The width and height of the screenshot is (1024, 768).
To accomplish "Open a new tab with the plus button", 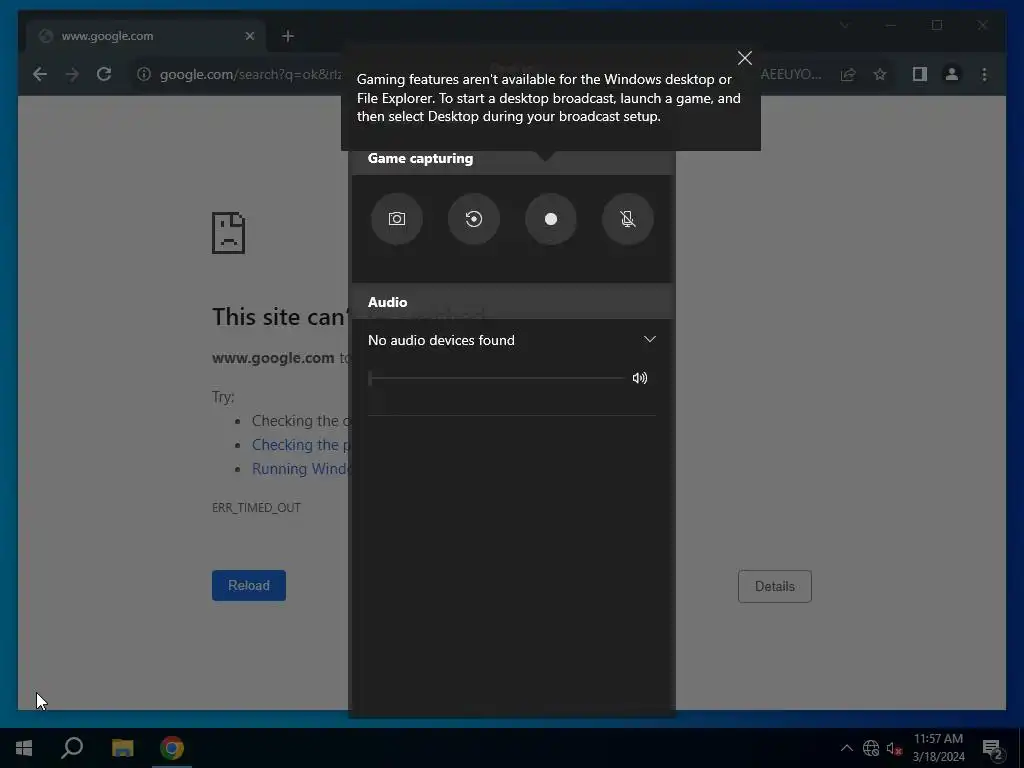I will click(x=288, y=36).
